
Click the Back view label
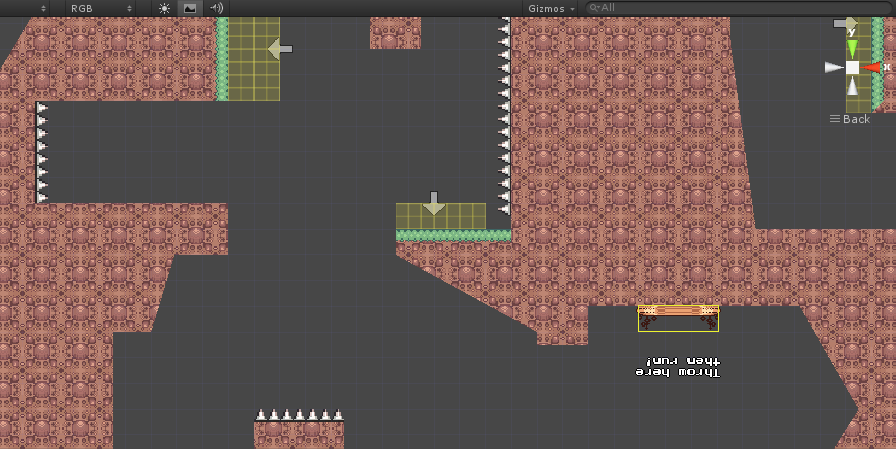(850, 119)
